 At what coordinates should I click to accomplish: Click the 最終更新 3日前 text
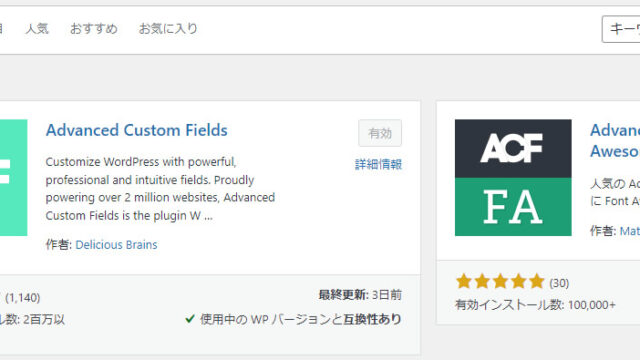click(x=360, y=295)
